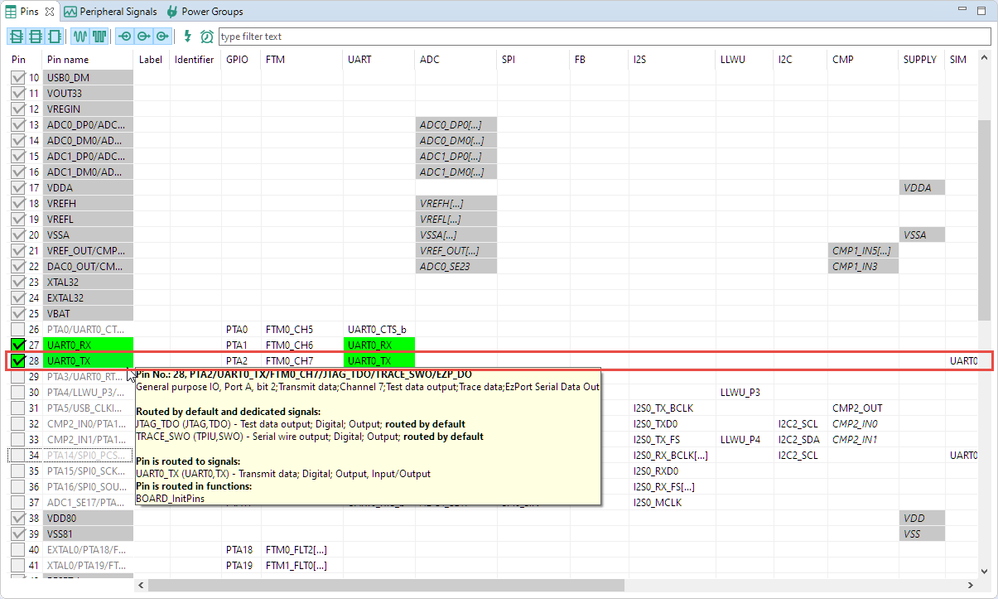The height and width of the screenshot is (599, 998).
Task: Check the pin 41 XTAL0/PTA19 checkbox
Action: (18, 565)
